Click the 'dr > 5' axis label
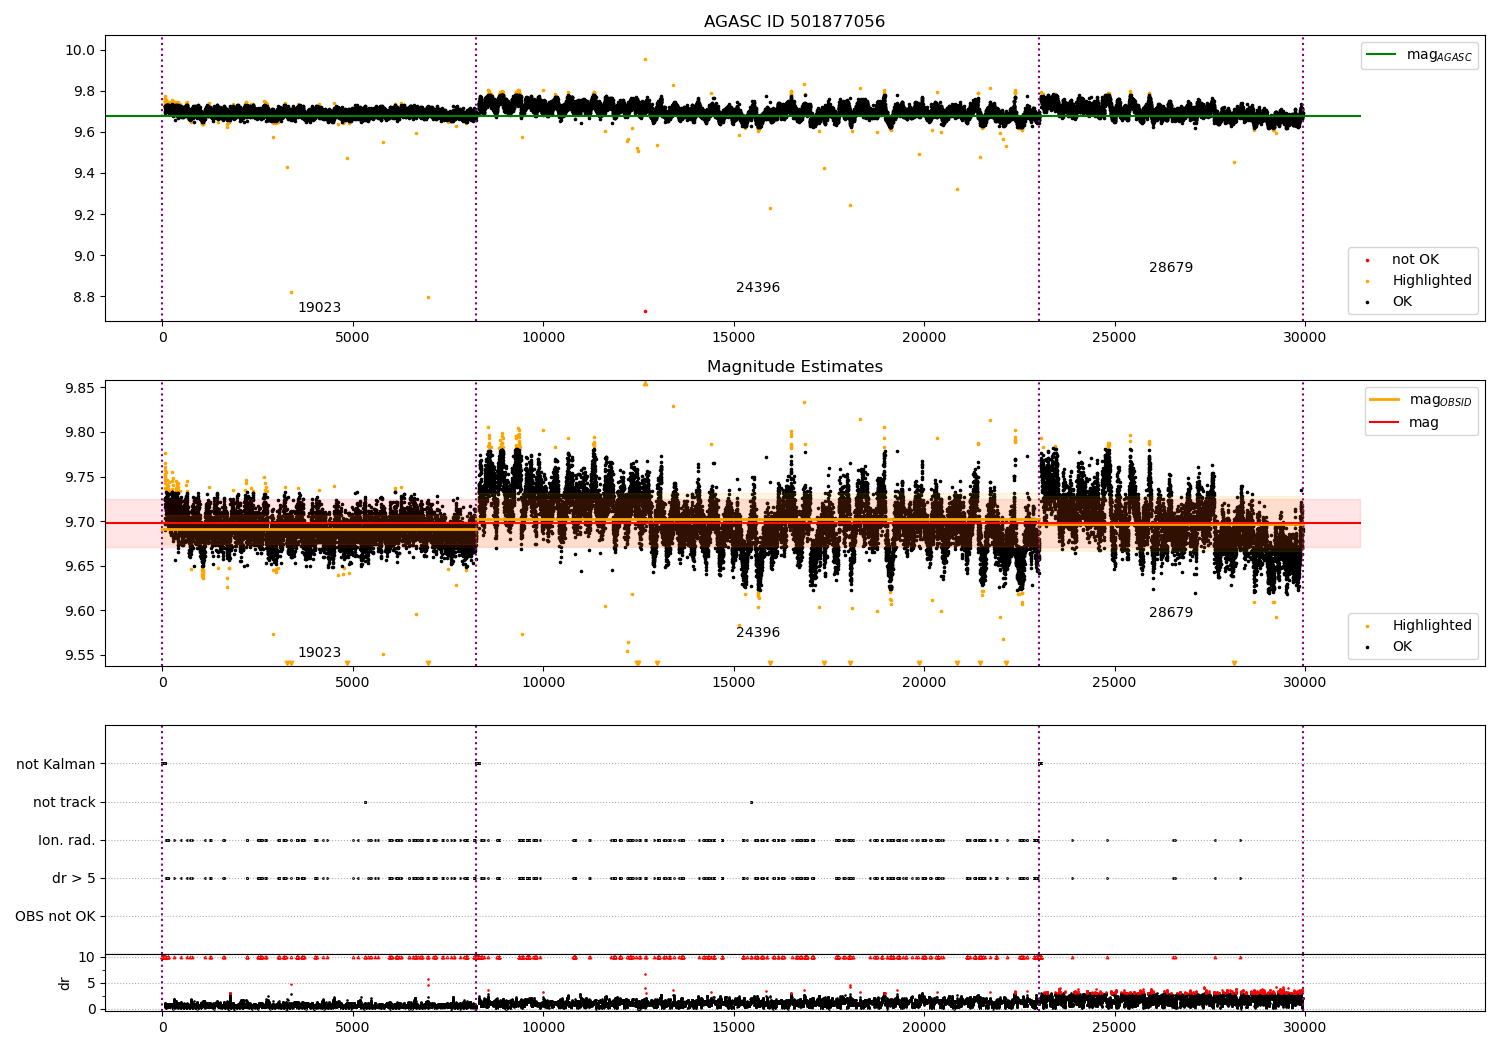This screenshot has height=1050, width=1500. (x=74, y=879)
